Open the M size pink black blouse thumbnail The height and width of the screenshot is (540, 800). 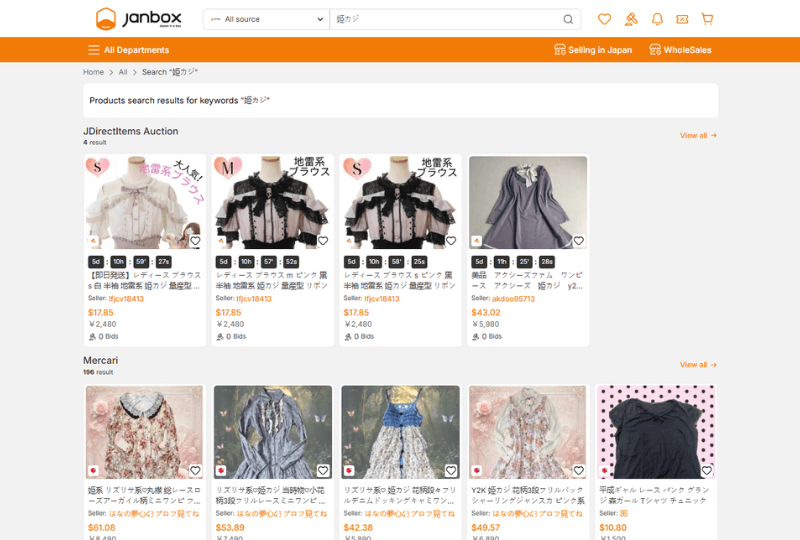[x=273, y=202]
